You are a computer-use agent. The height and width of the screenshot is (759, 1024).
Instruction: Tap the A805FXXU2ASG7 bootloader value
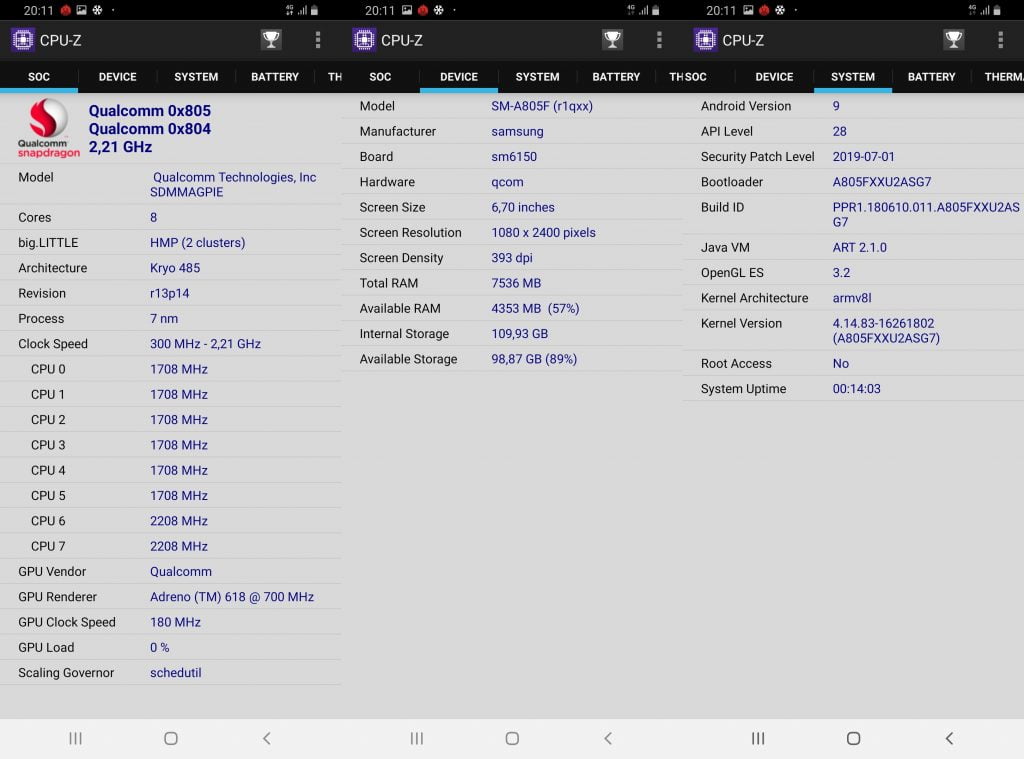(x=882, y=182)
